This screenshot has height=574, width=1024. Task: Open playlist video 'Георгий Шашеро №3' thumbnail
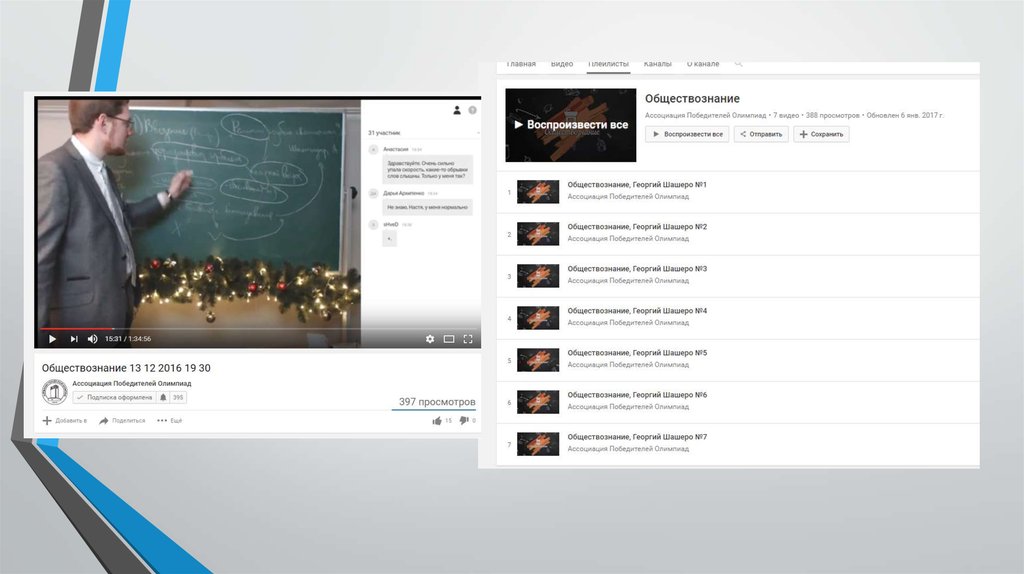[537, 276]
